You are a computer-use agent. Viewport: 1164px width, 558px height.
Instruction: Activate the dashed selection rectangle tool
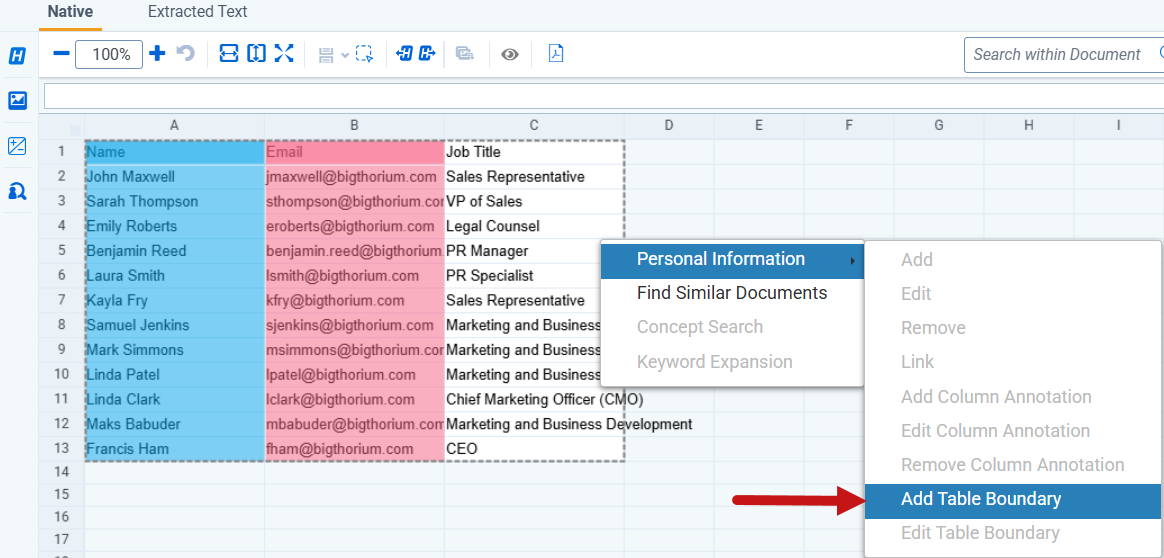364,54
